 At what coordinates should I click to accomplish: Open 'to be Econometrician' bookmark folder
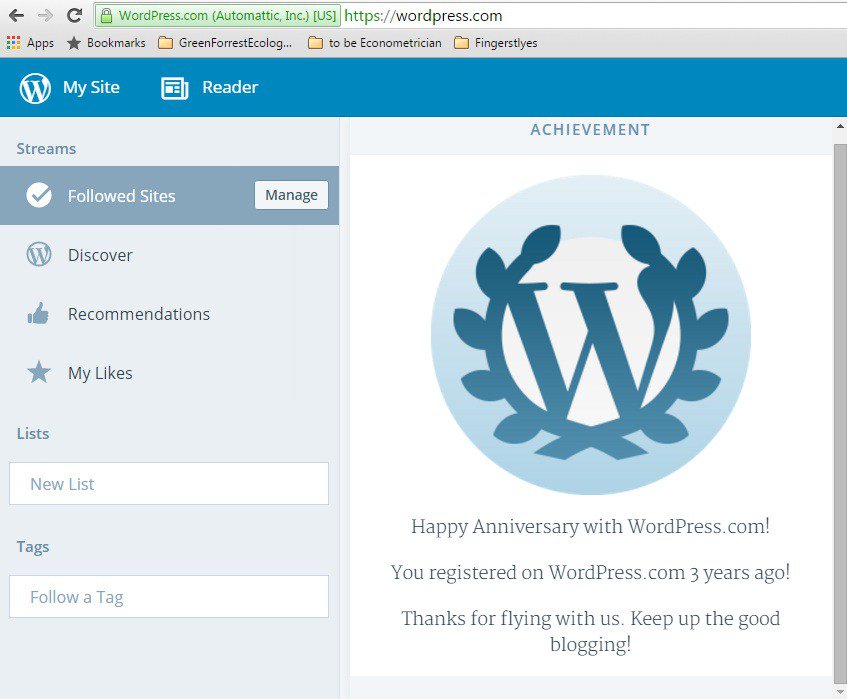point(374,43)
